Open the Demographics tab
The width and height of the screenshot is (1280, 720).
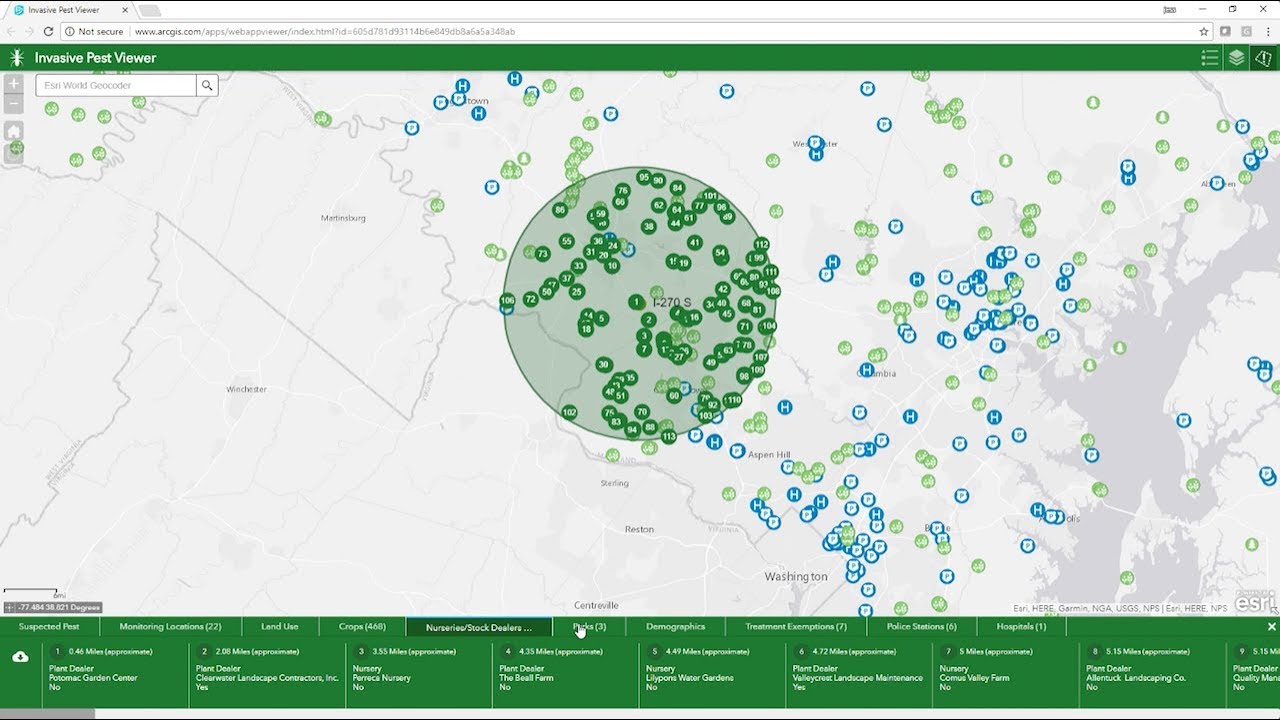(x=675, y=627)
